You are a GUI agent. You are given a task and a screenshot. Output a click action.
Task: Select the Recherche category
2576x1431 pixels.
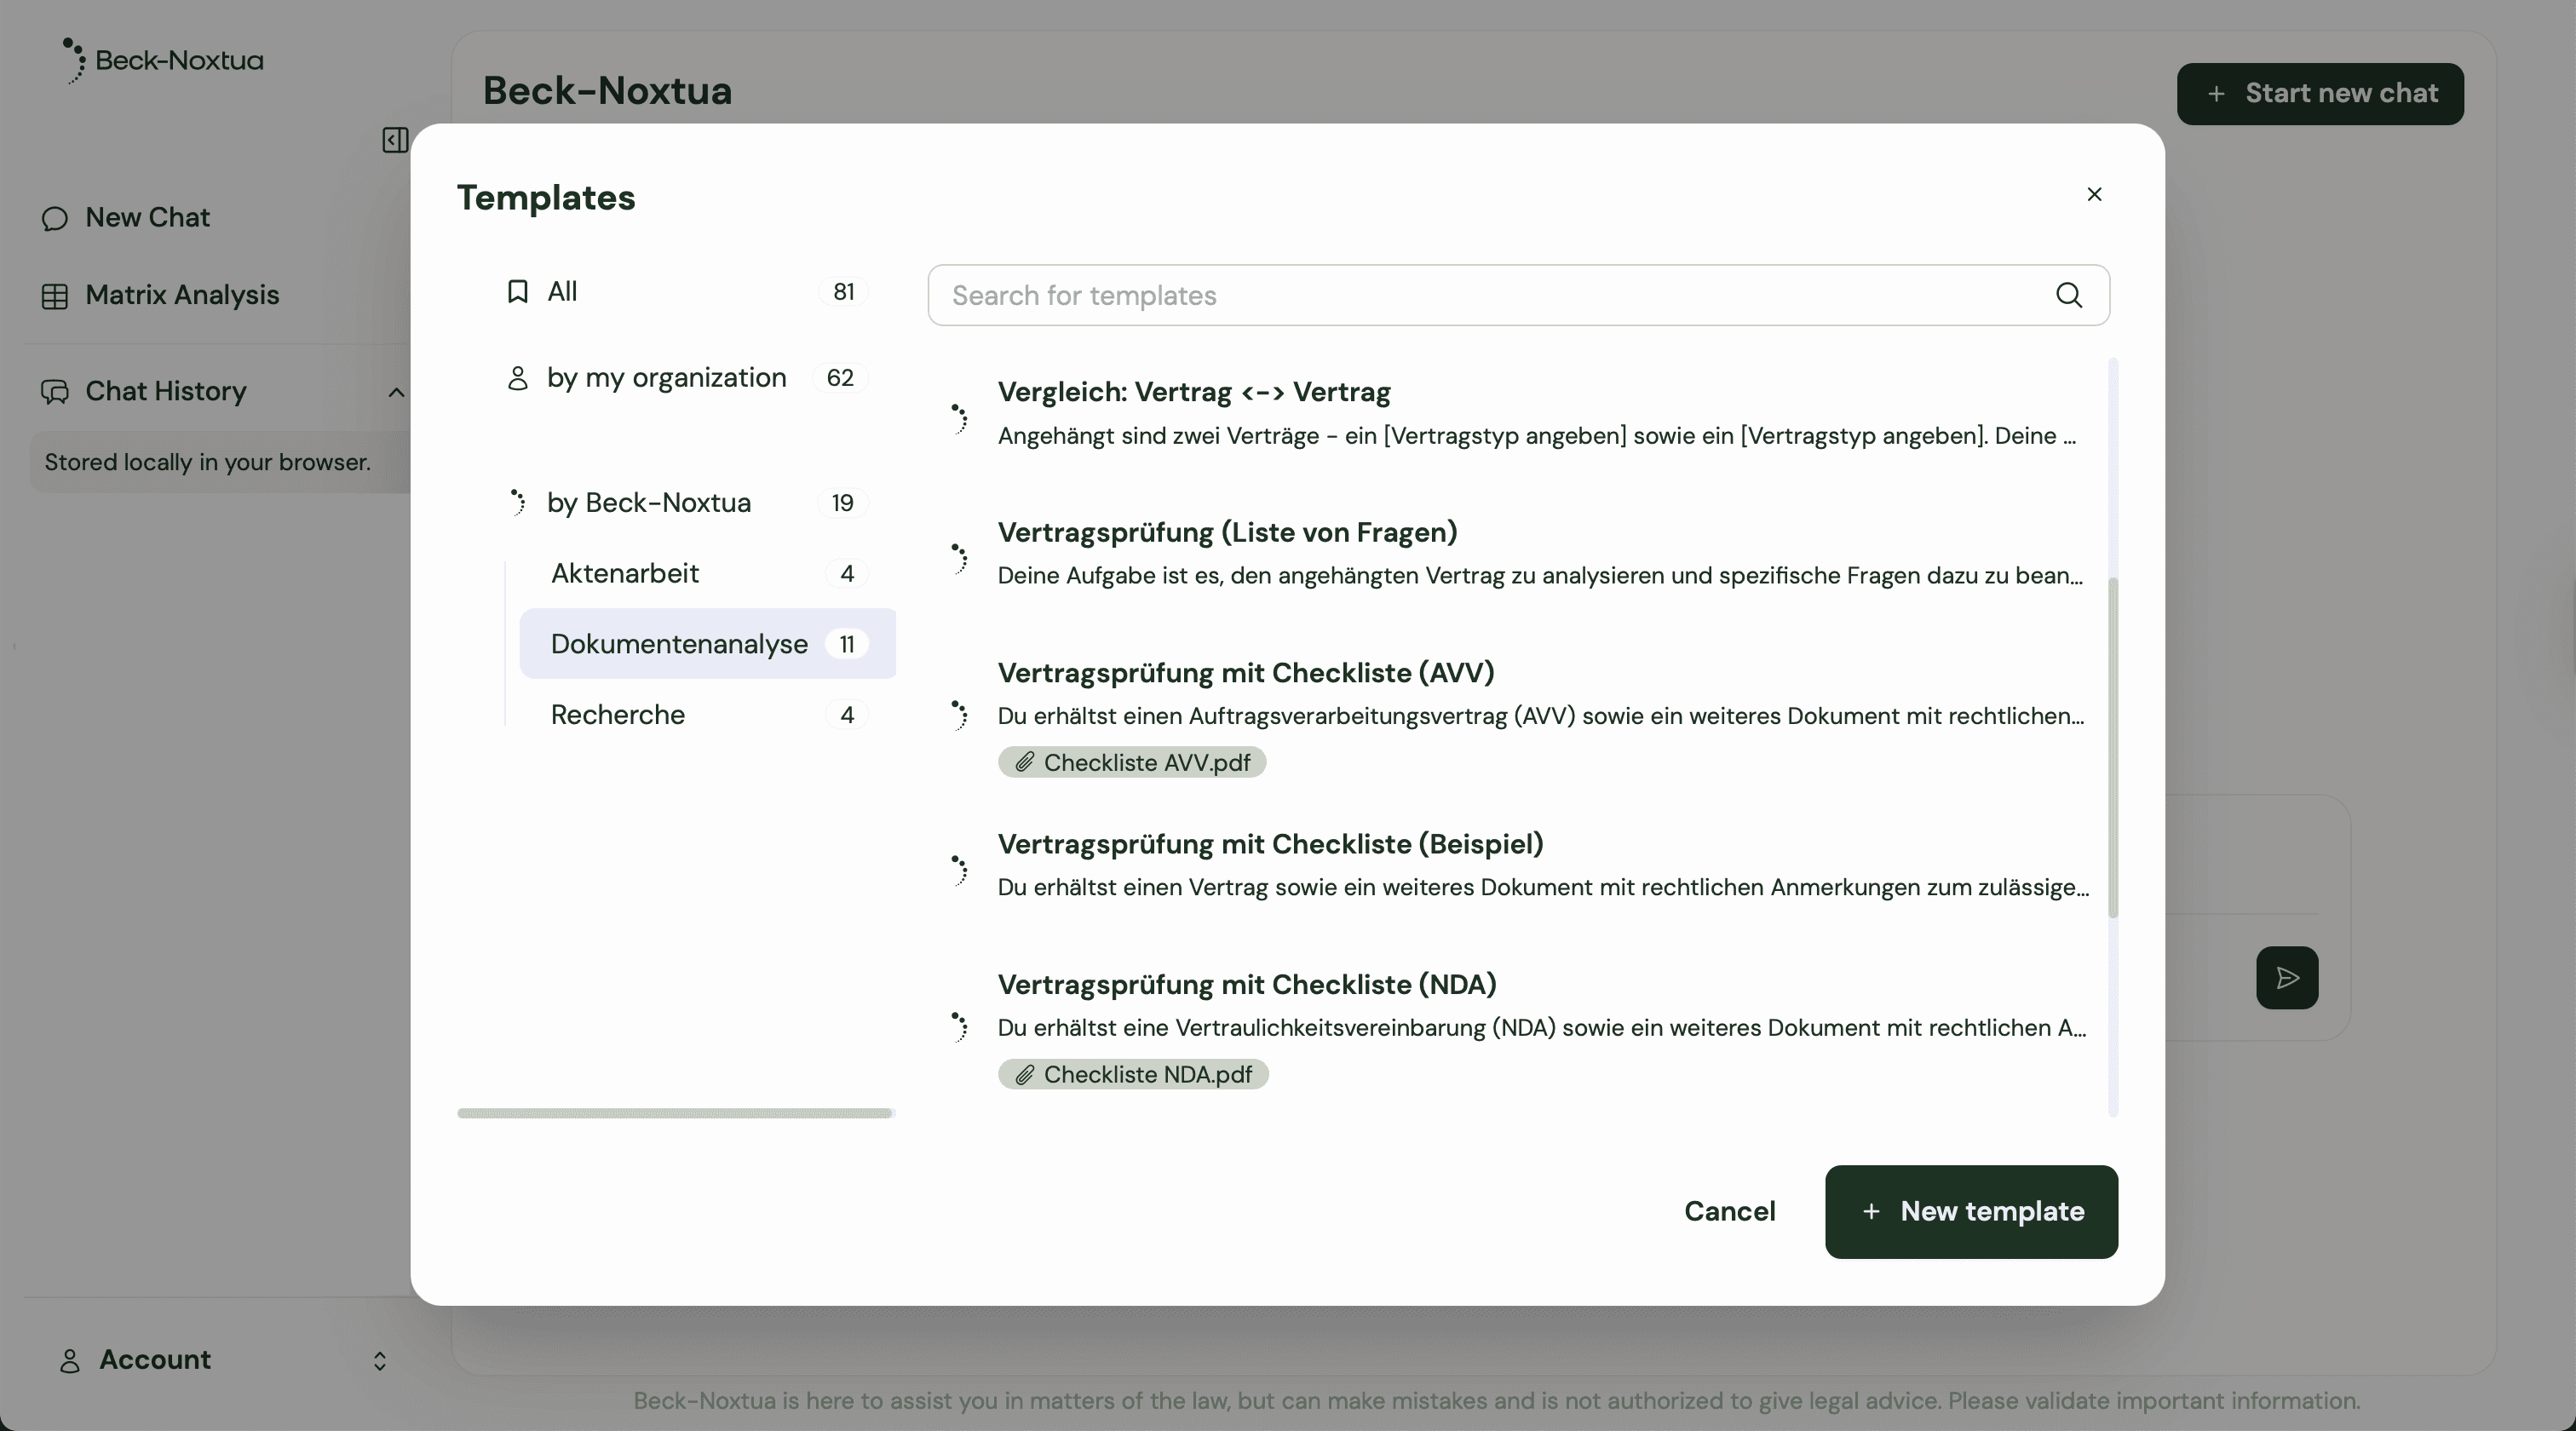(x=617, y=714)
